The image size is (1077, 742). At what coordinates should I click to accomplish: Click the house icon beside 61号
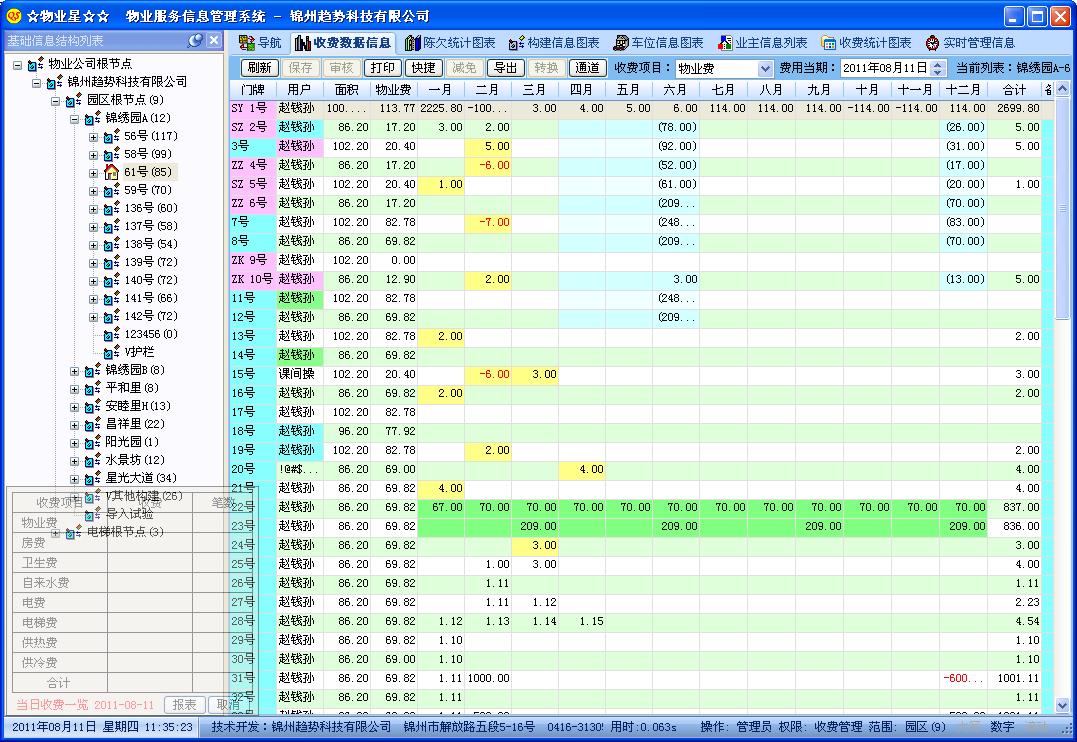coord(112,172)
